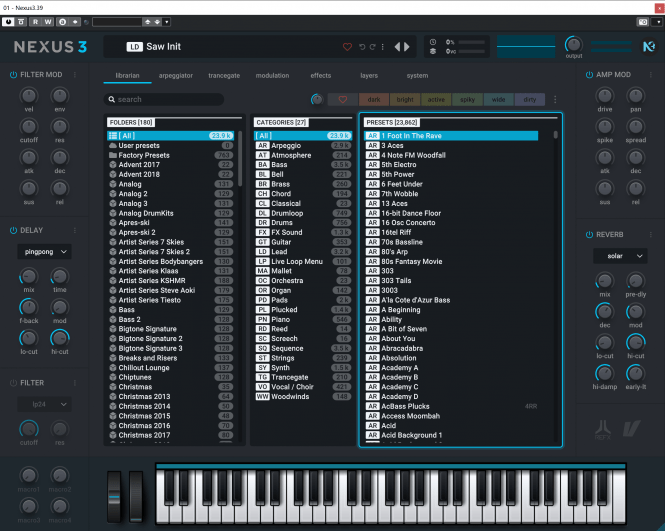The width and height of the screenshot is (665, 531).
Task: Toggle the AMP MOD power switch
Action: tap(589, 75)
